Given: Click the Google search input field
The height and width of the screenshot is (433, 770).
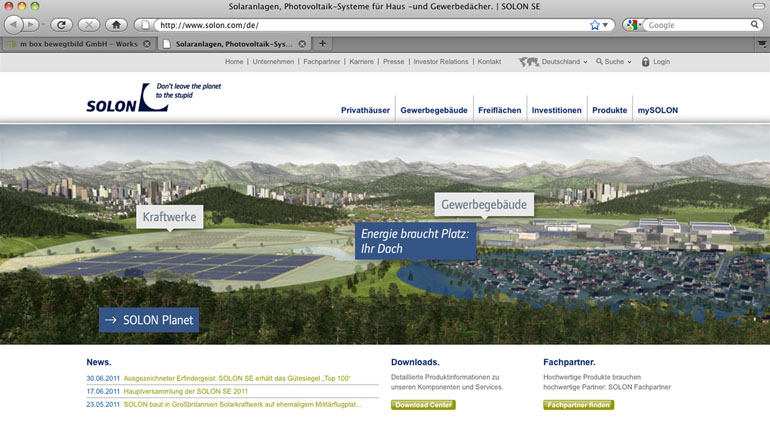Looking at the screenshot, I should [x=697, y=25].
